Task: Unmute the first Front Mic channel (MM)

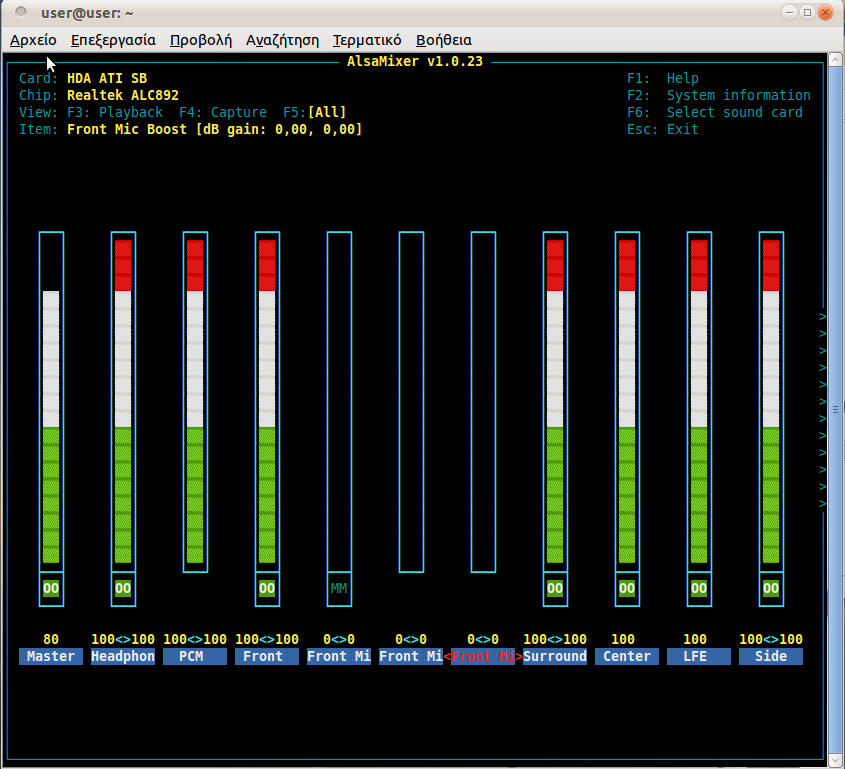Action: coord(339,589)
